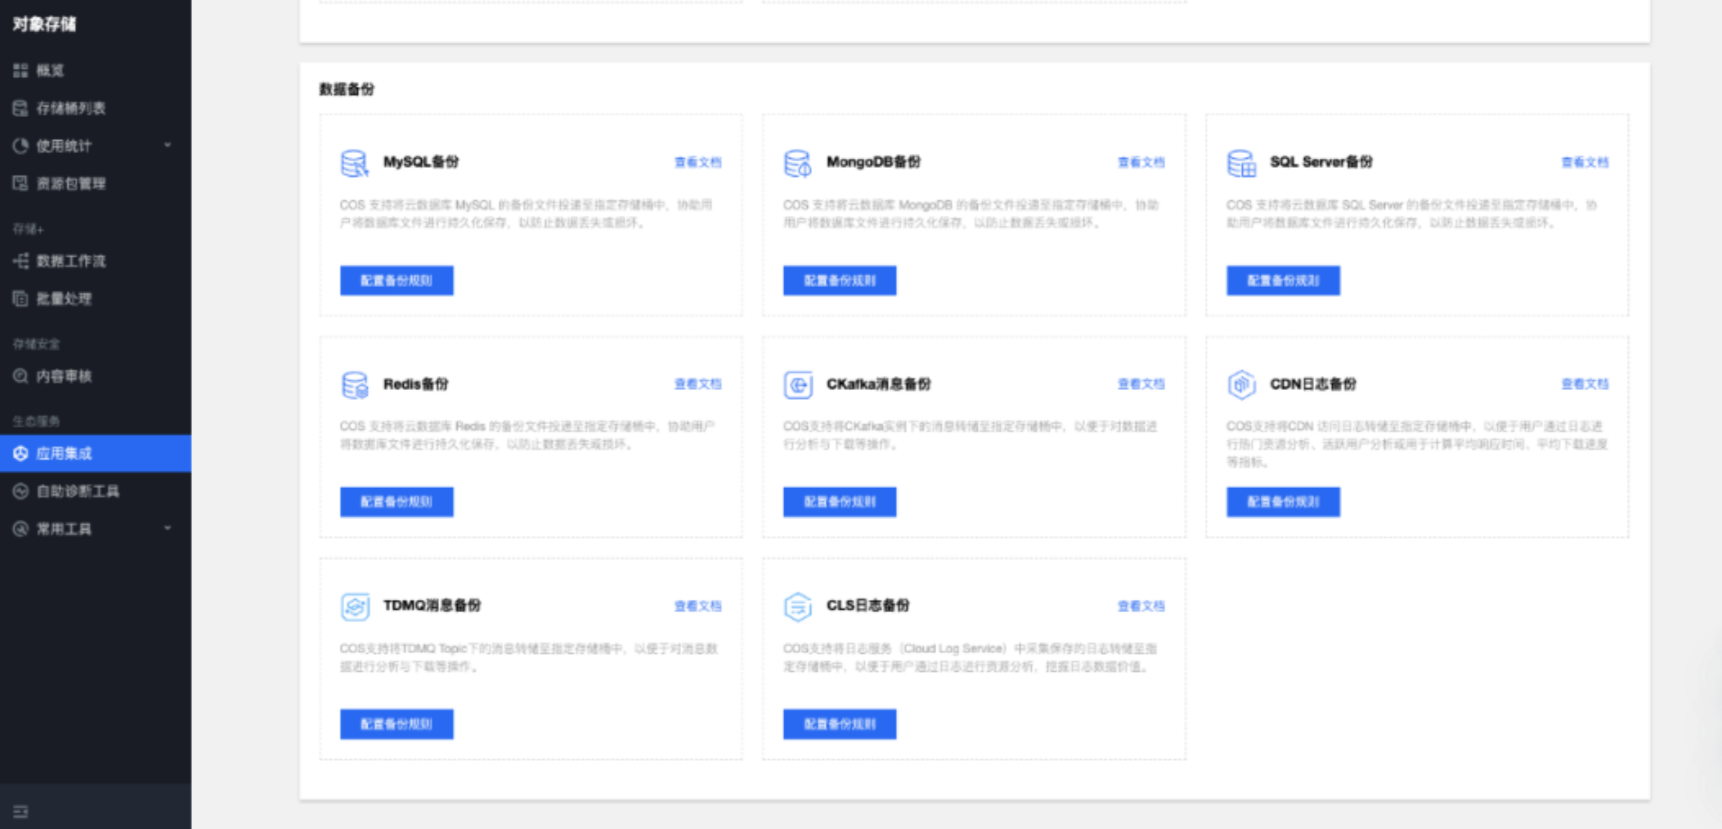Click 配置备份规则 under SQL Server备份
Screen dimensions: 1722x829
coord(1284,281)
